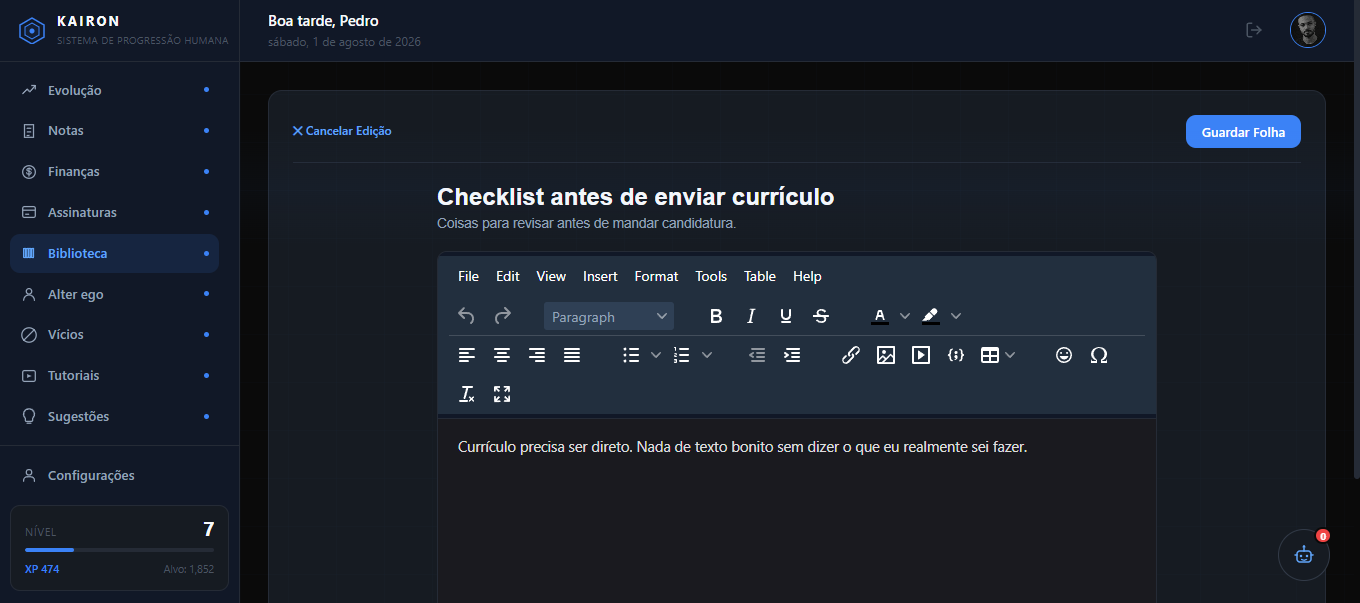Align text right

(x=537, y=355)
